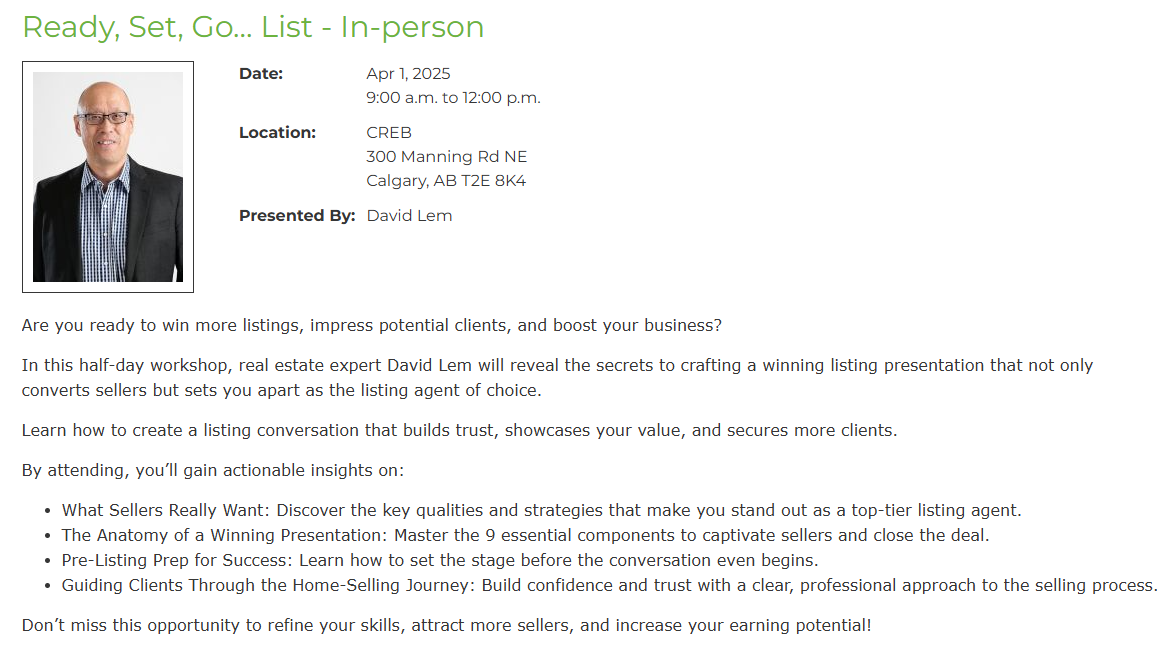Image resolution: width=1171 pixels, height=646 pixels.
Task: Click 'Guiding Clients Through the Home-Selling Journey' bullet
Action: tap(609, 586)
